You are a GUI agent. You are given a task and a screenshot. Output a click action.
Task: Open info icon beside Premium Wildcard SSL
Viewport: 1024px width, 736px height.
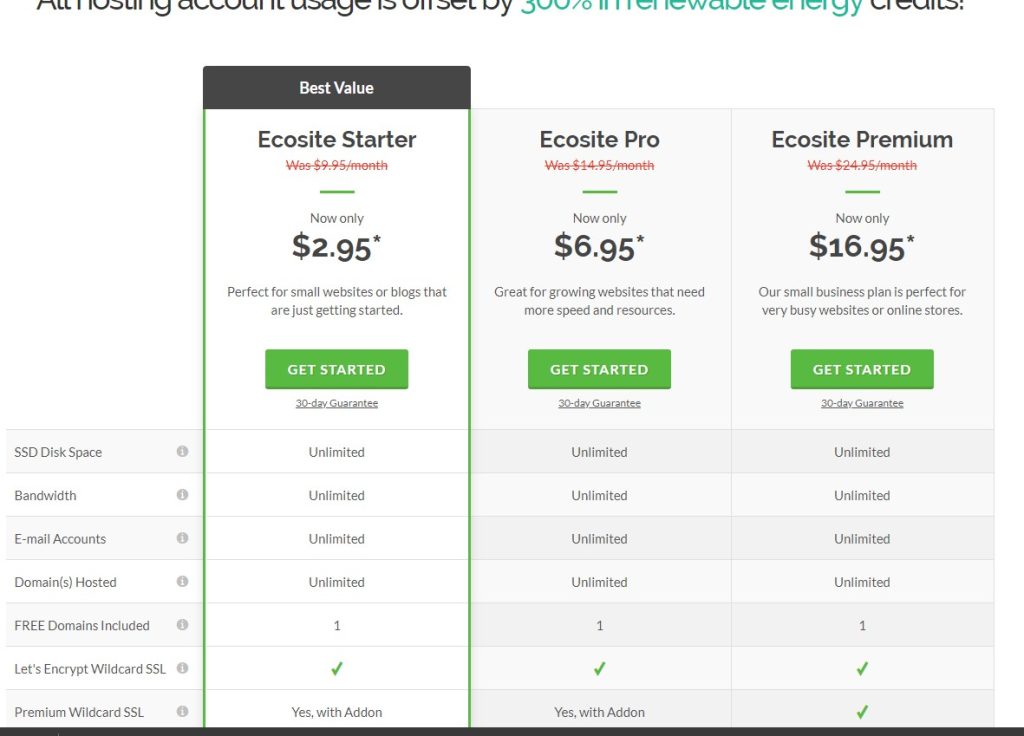coord(182,711)
